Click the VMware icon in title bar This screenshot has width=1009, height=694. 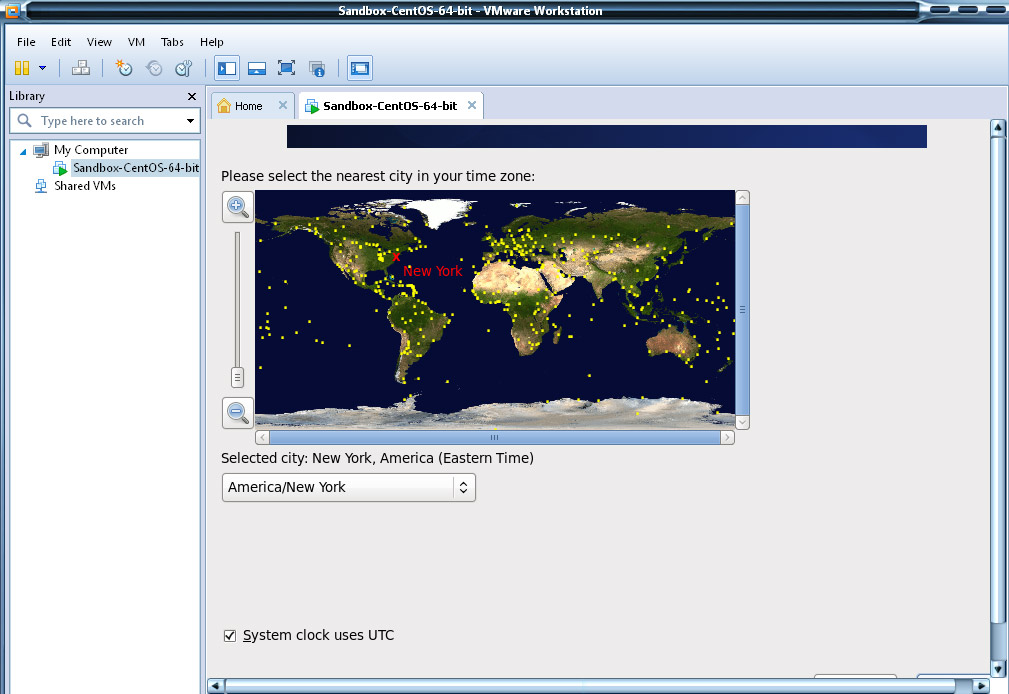click(12, 10)
